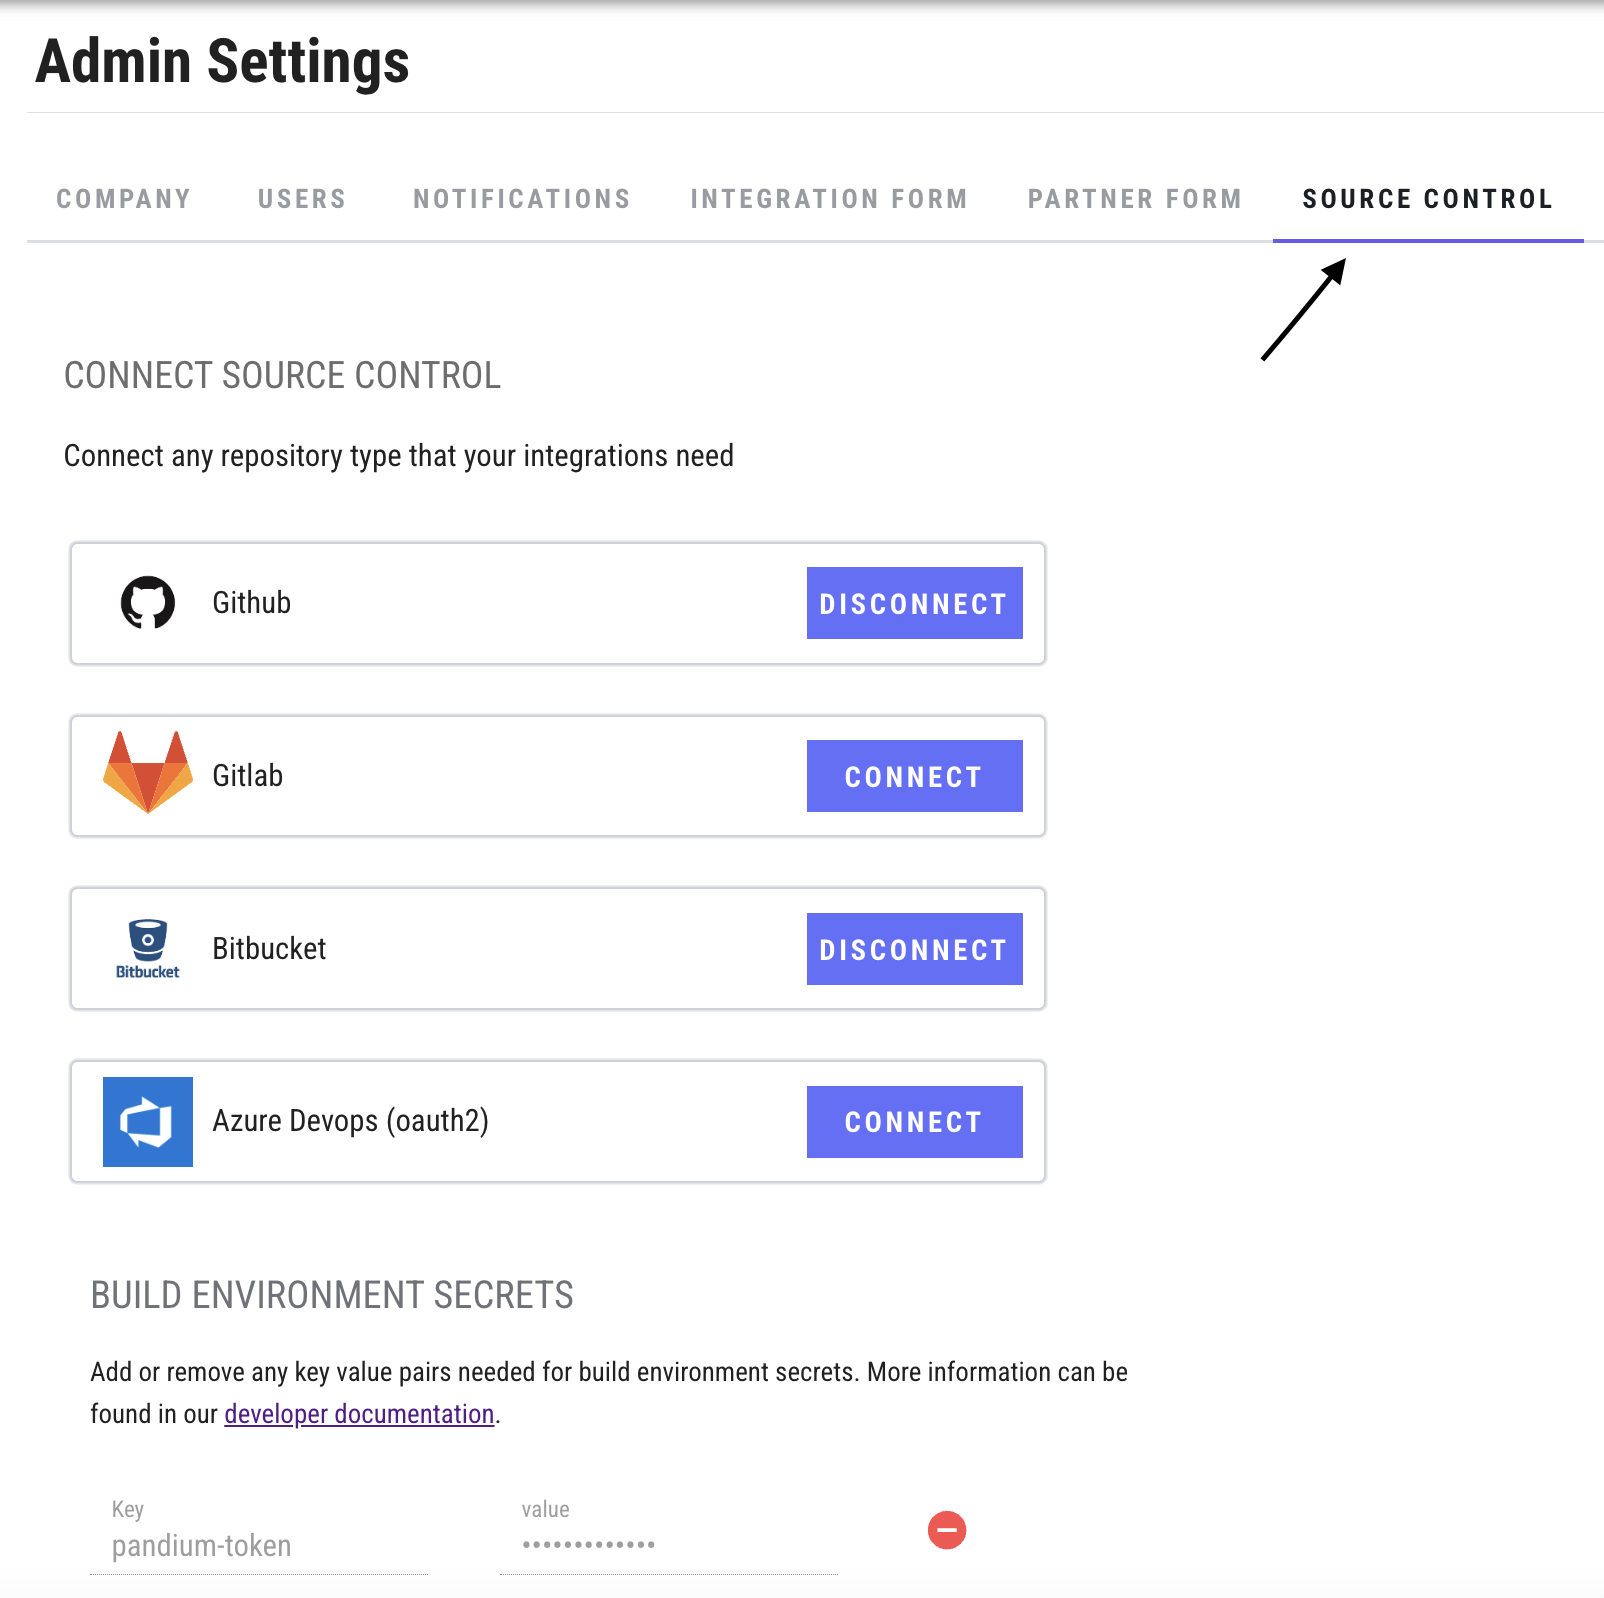This screenshot has height=1598, width=1604.
Task: Click the Admin Settings page heading
Action: coord(222,62)
